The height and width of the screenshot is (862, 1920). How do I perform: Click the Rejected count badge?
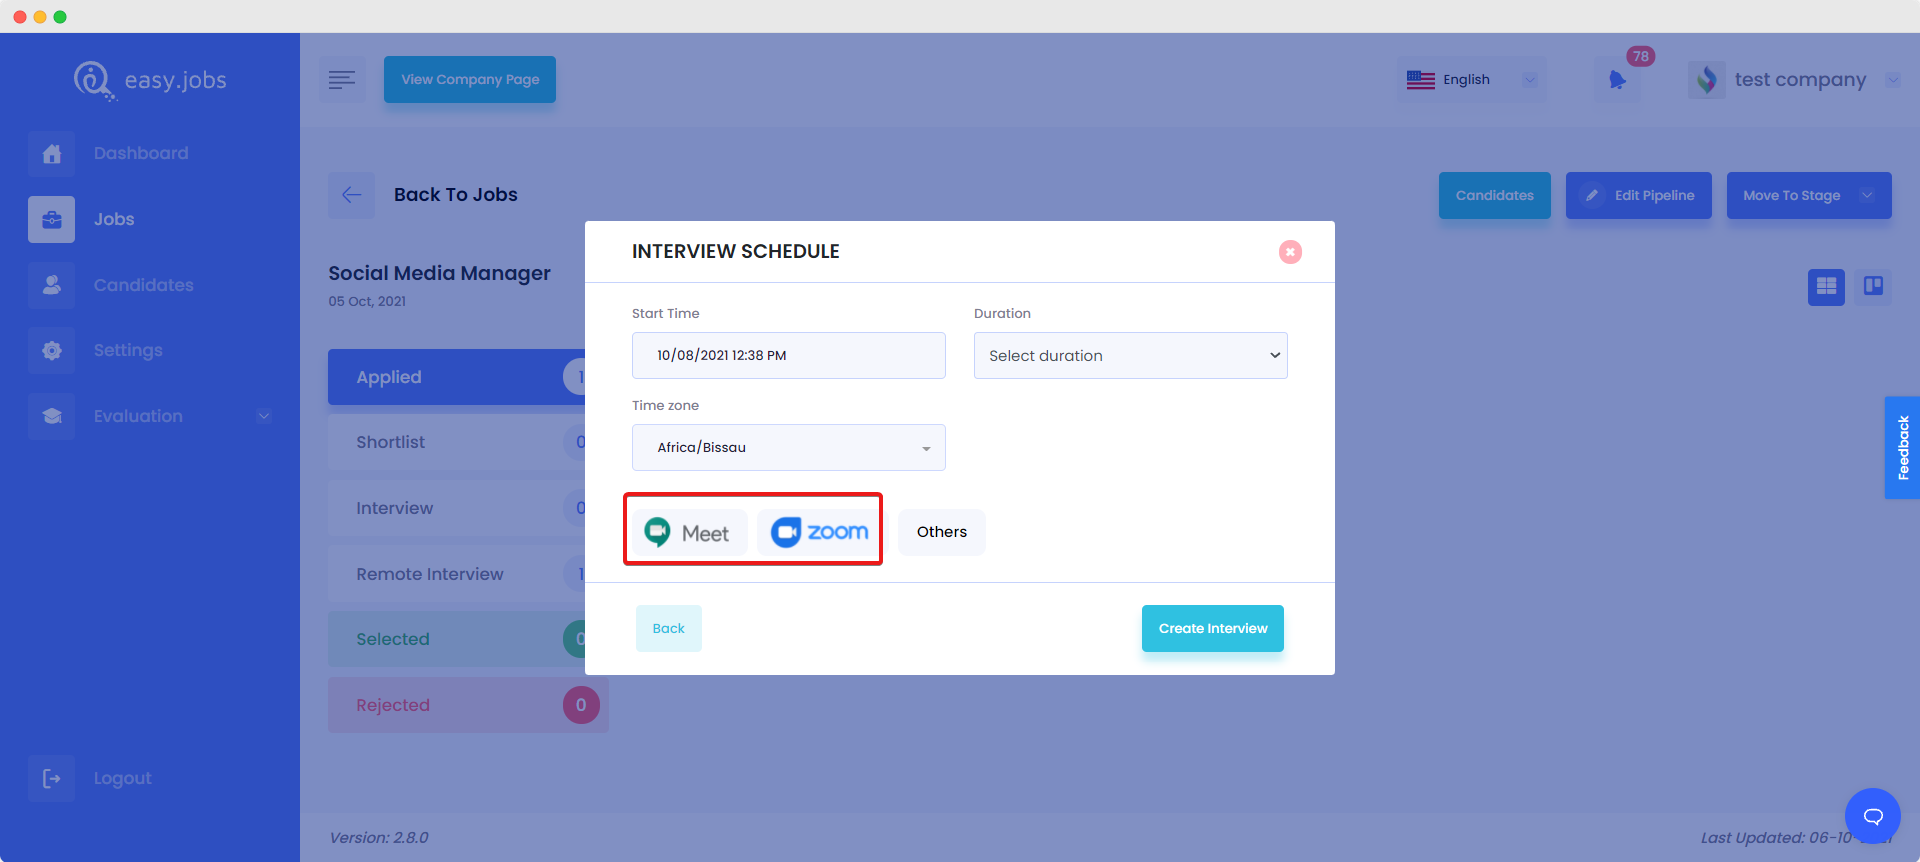[x=581, y=705]
